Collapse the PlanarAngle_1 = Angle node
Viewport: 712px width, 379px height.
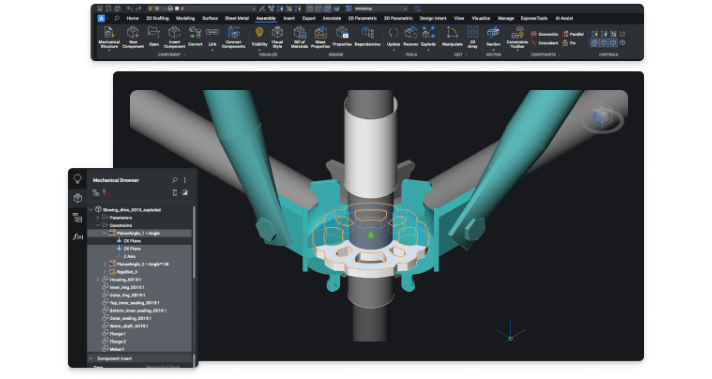(105, 233)
